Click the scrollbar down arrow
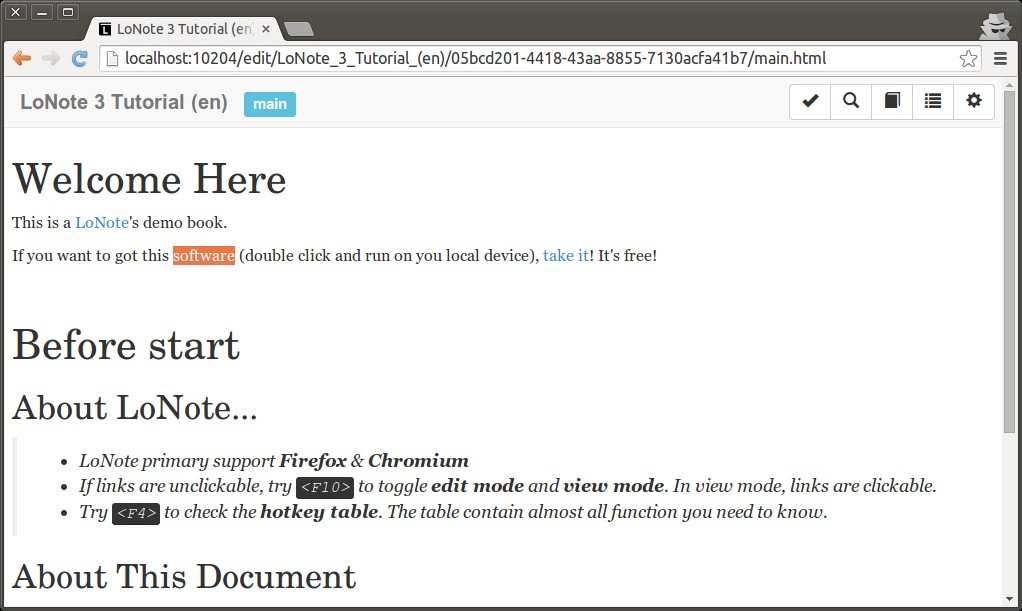This screenshot has height=611, width=1022. 1010,599
